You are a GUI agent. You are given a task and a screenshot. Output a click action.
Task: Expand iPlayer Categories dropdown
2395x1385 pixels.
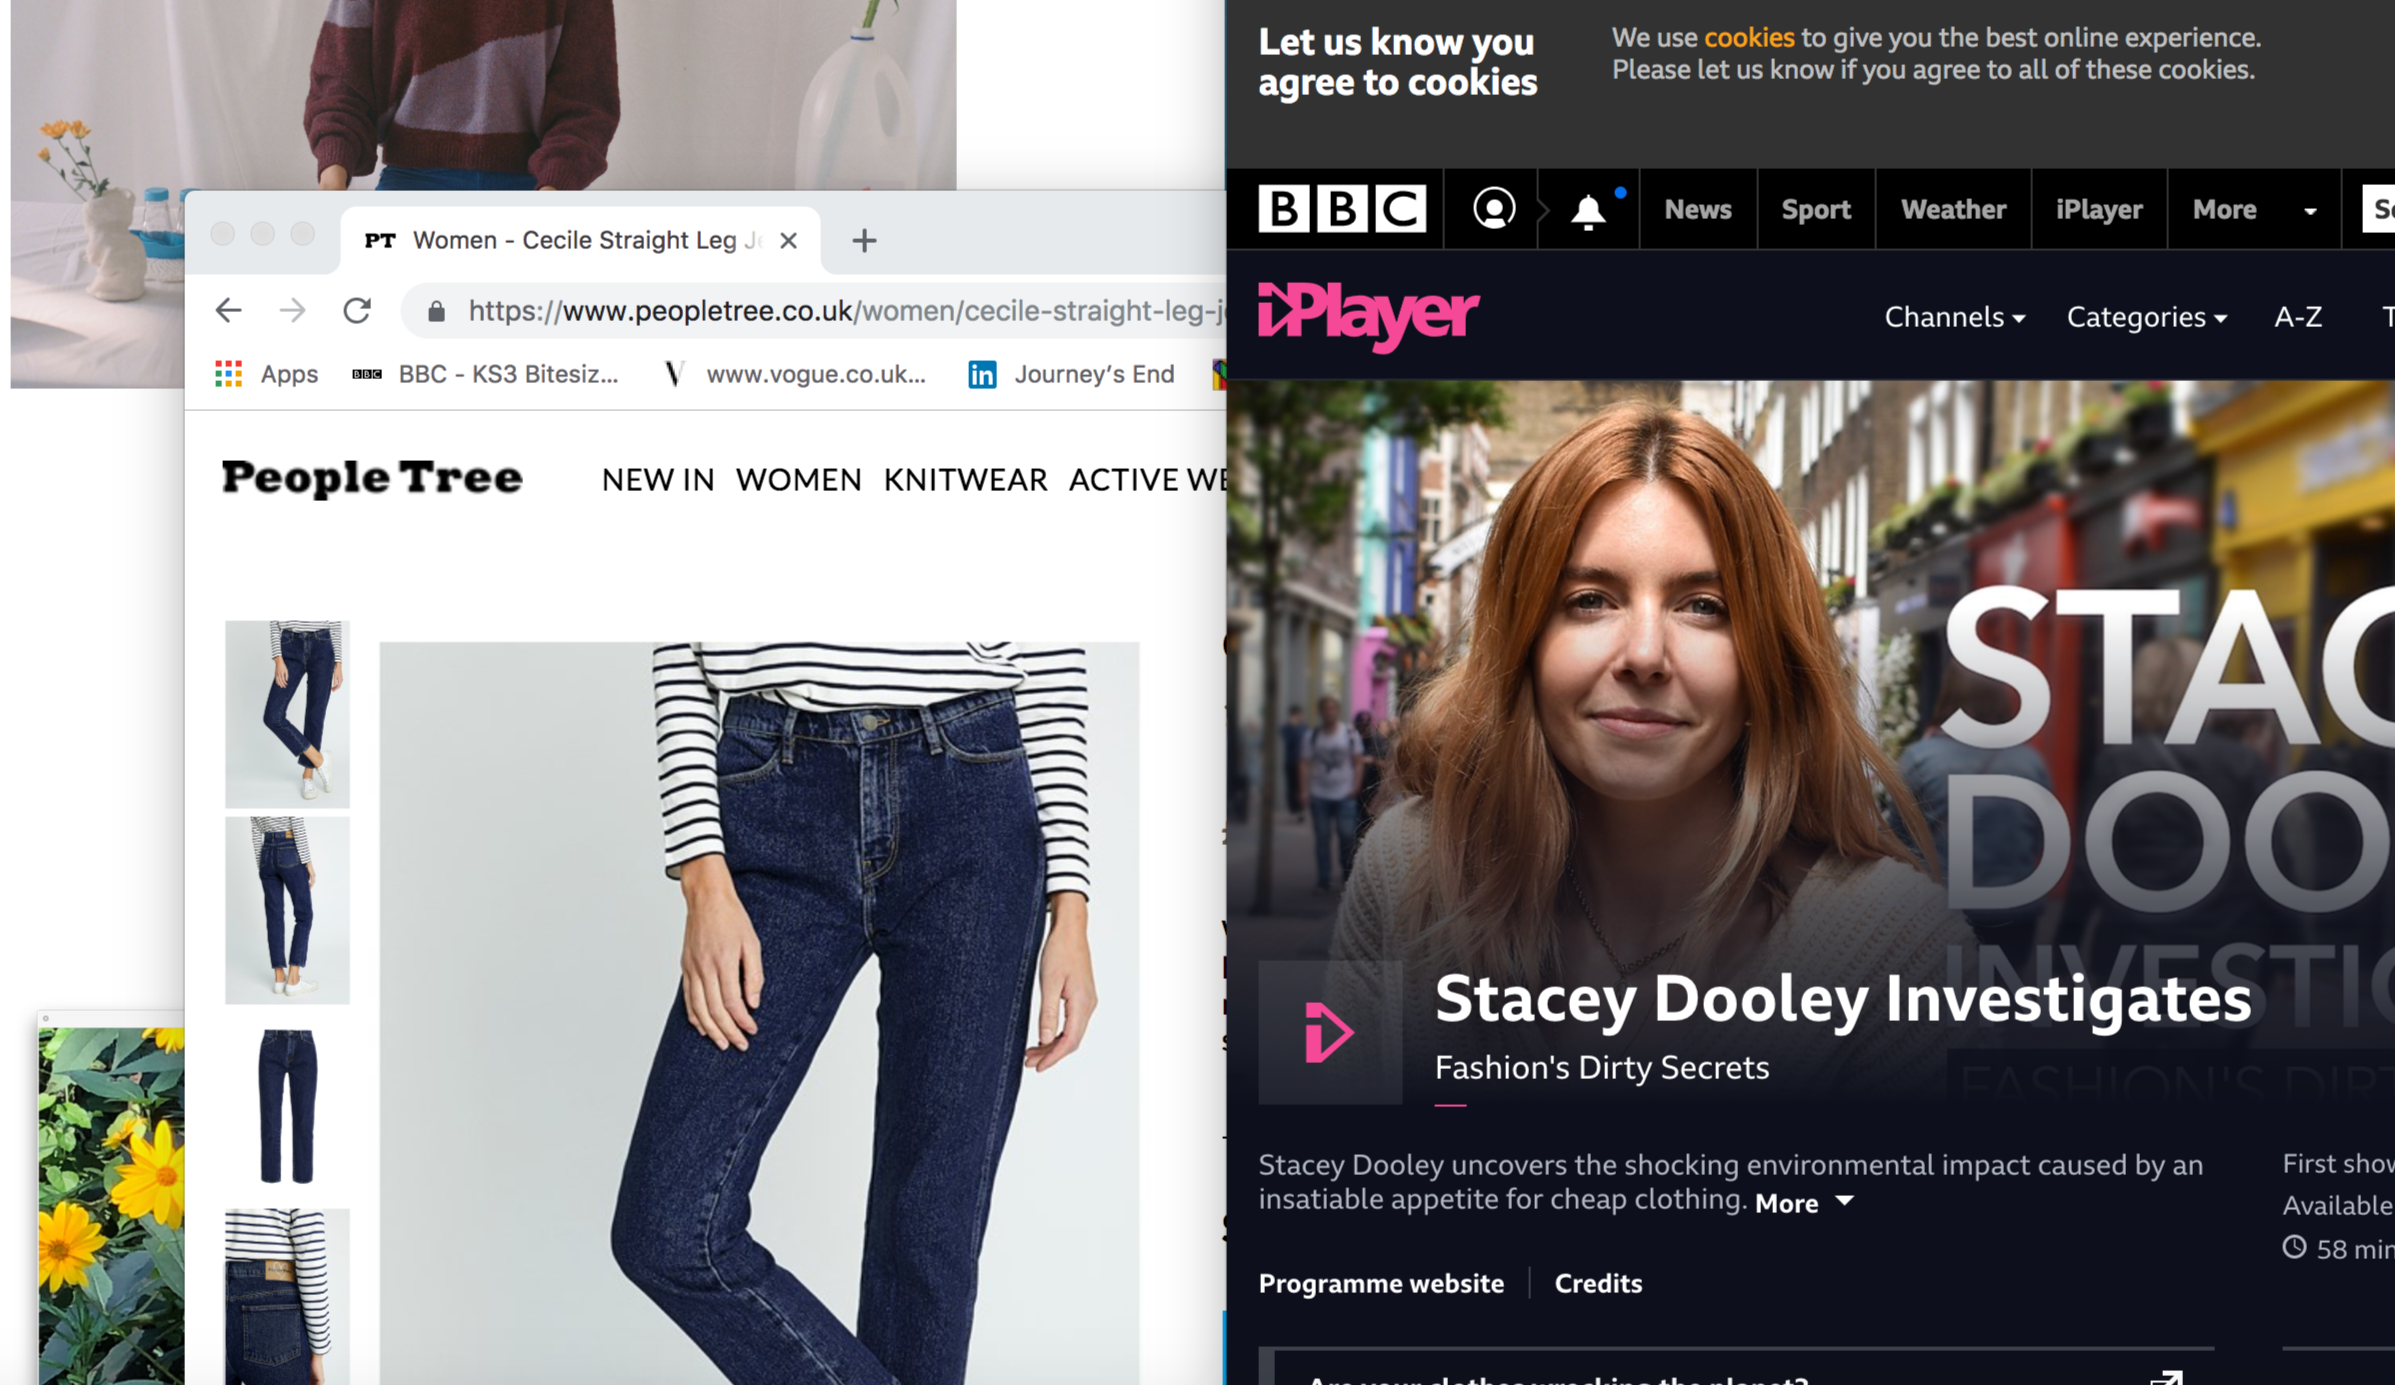pos(2146,317)
